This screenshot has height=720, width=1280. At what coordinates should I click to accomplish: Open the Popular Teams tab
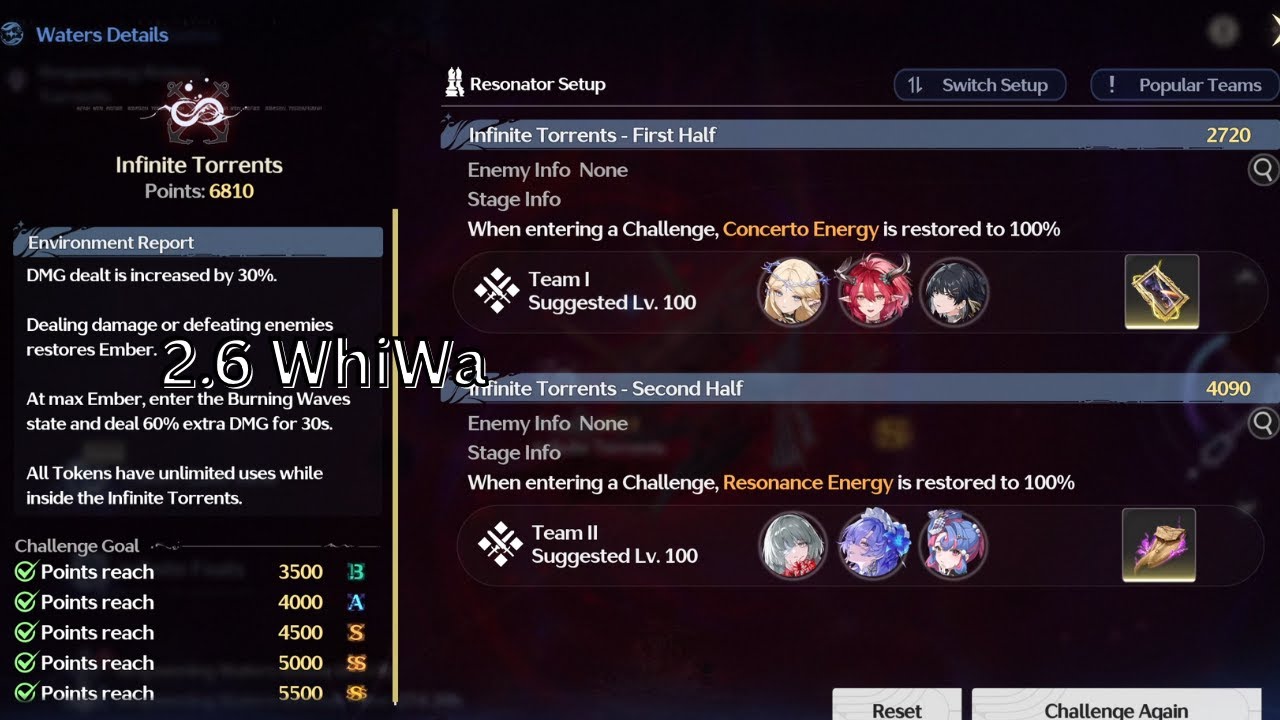(1185, 85)
